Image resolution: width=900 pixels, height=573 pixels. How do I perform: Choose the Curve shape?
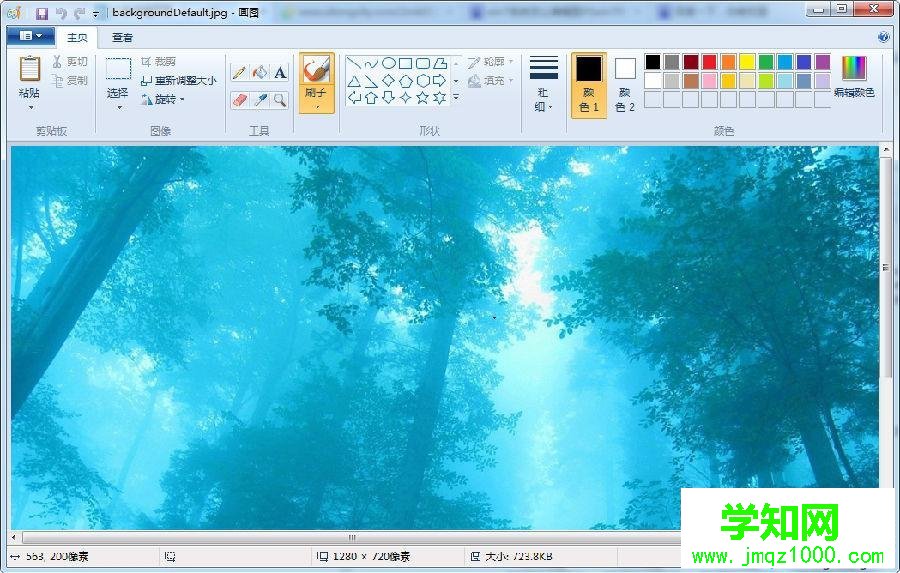371,63
